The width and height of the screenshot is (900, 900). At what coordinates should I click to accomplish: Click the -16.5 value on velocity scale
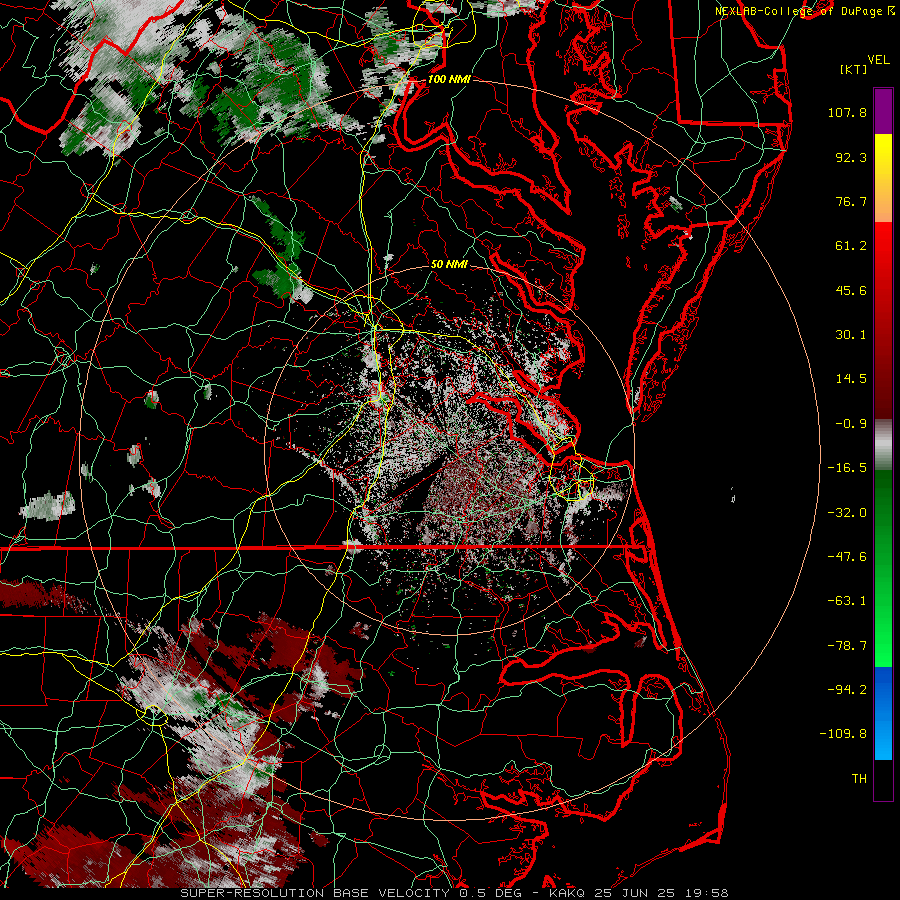847,468
